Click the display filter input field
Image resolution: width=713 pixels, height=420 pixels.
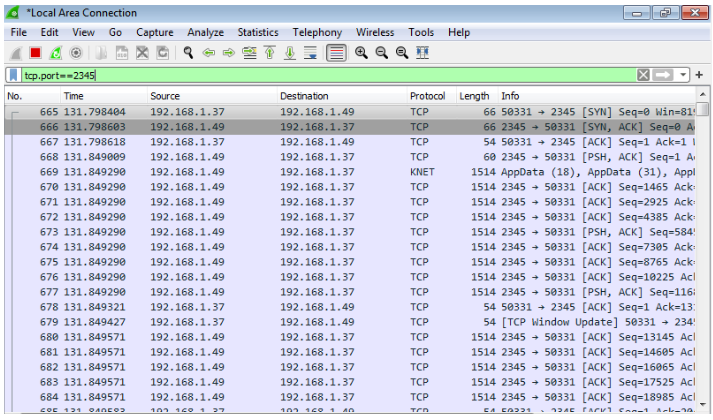click(x=328, y=75)
